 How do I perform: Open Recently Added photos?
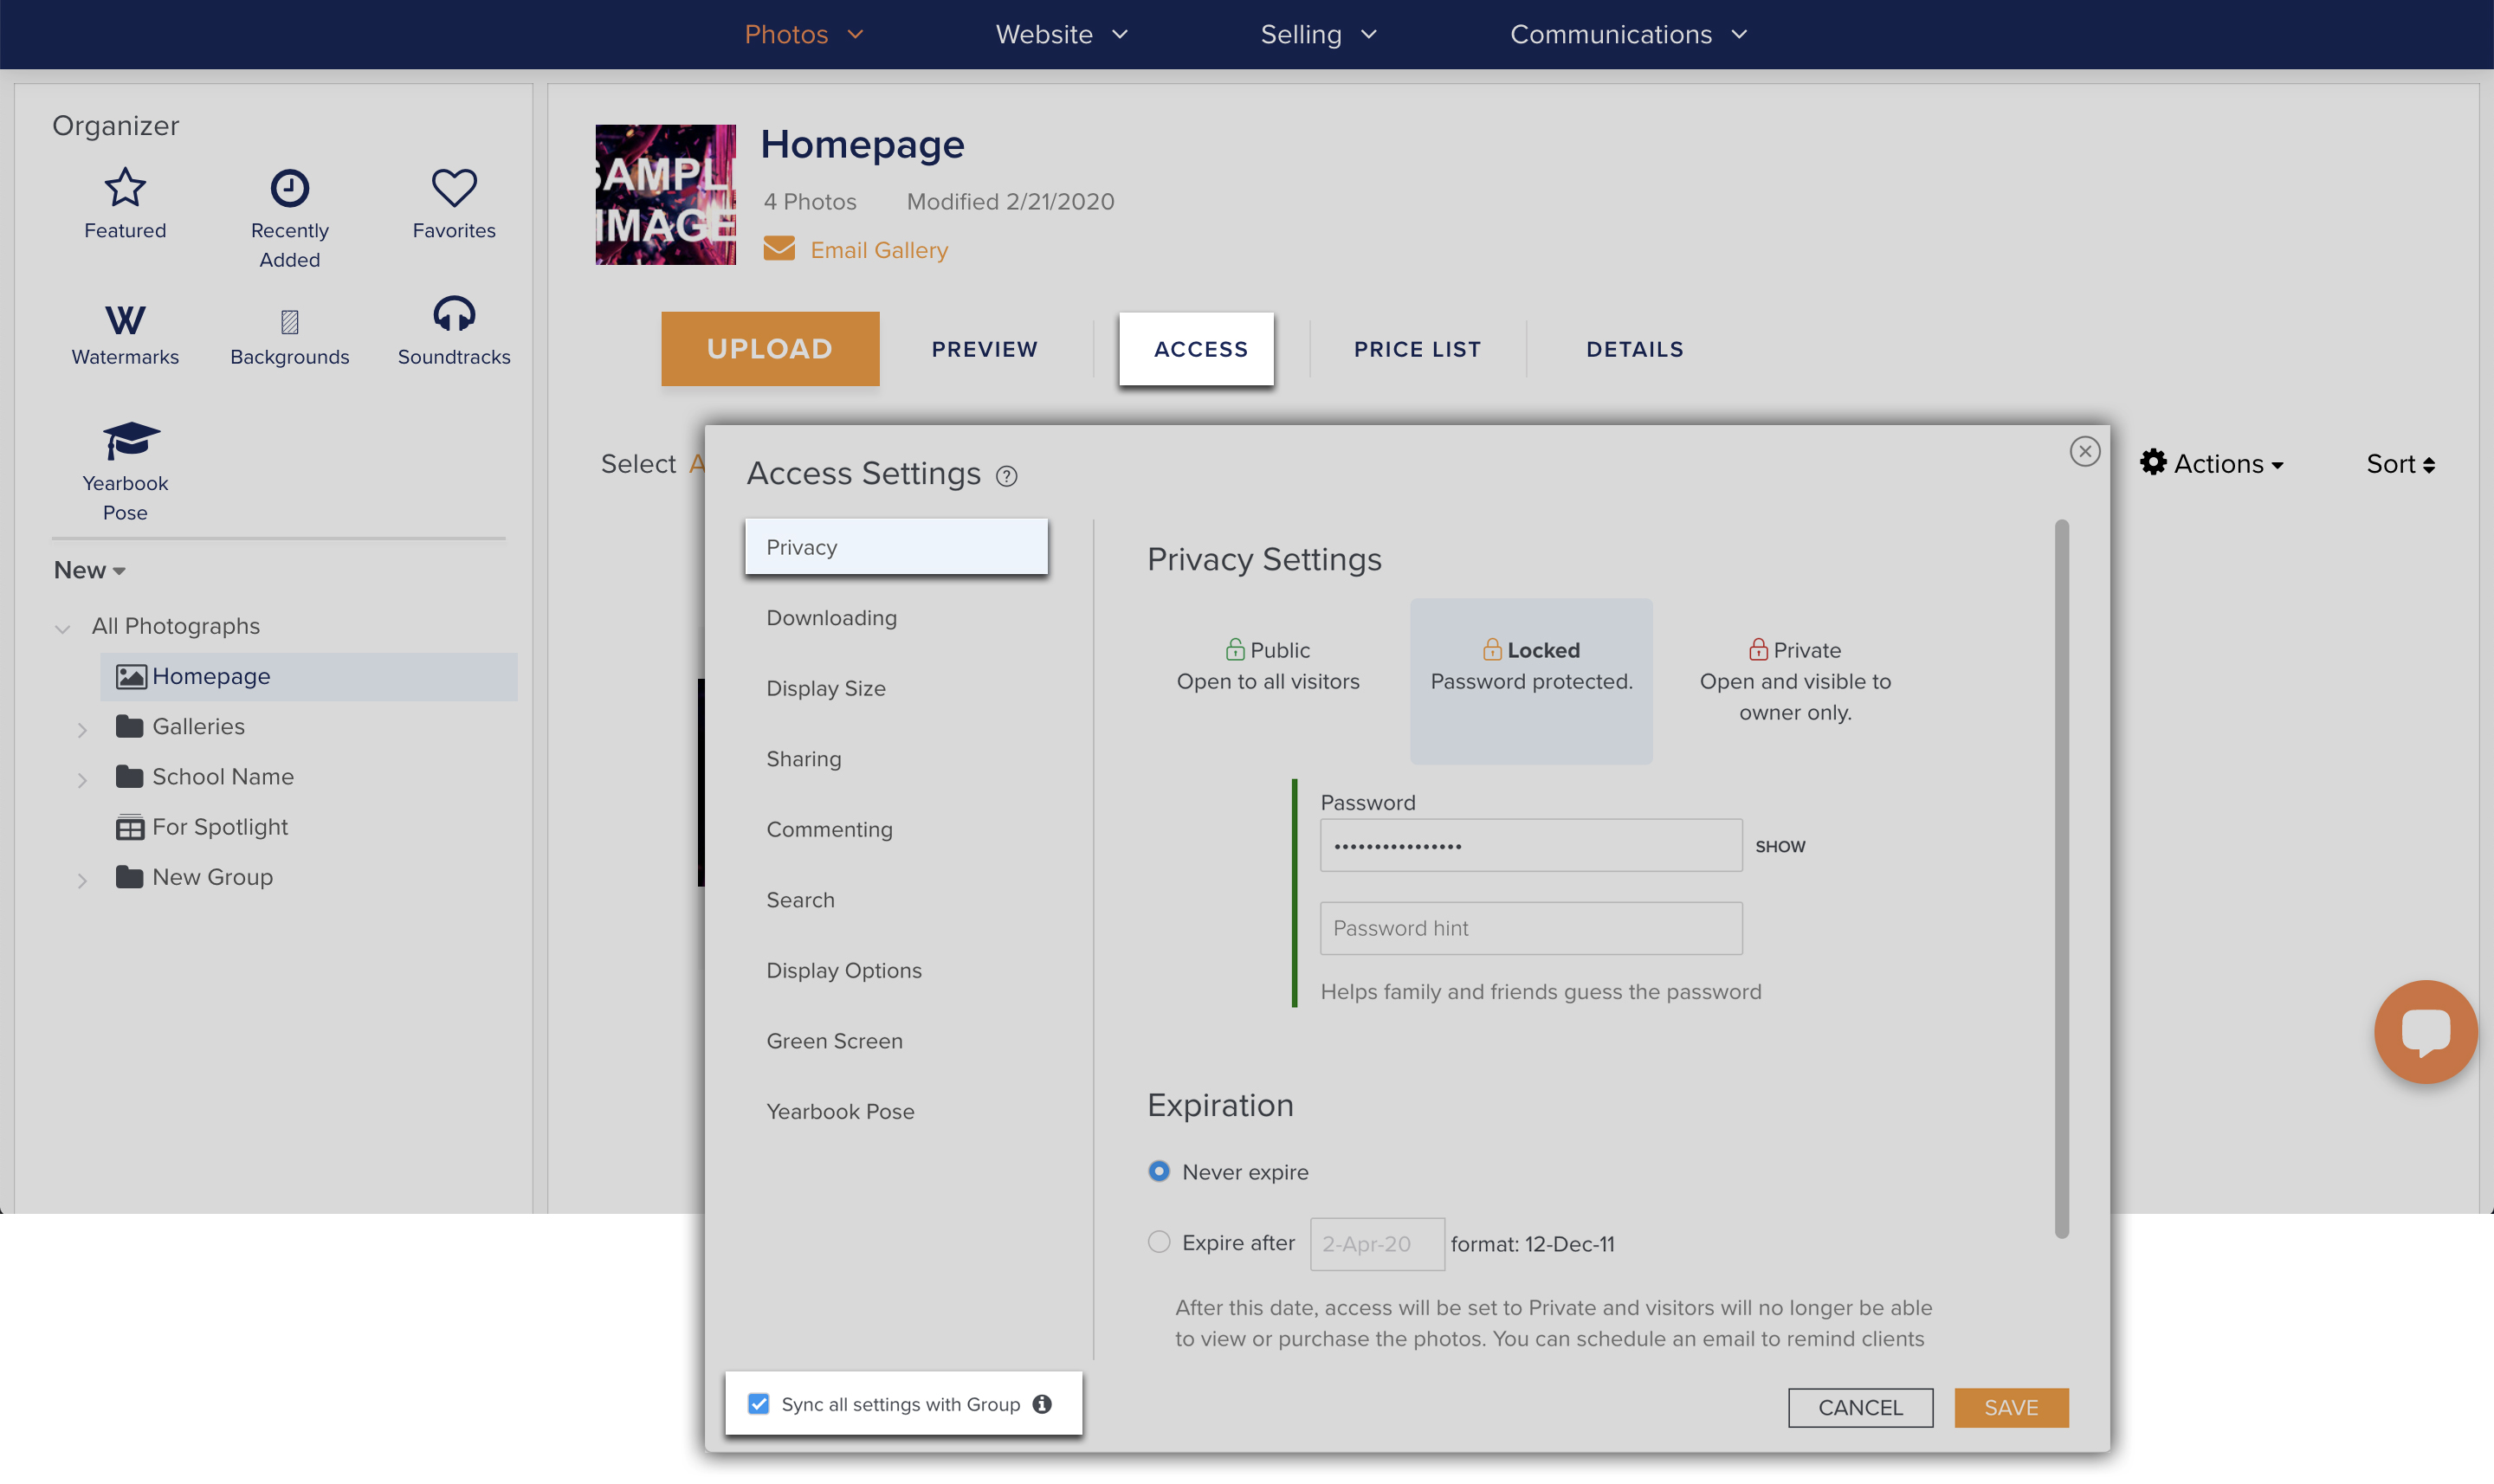[x=289, y=188]
